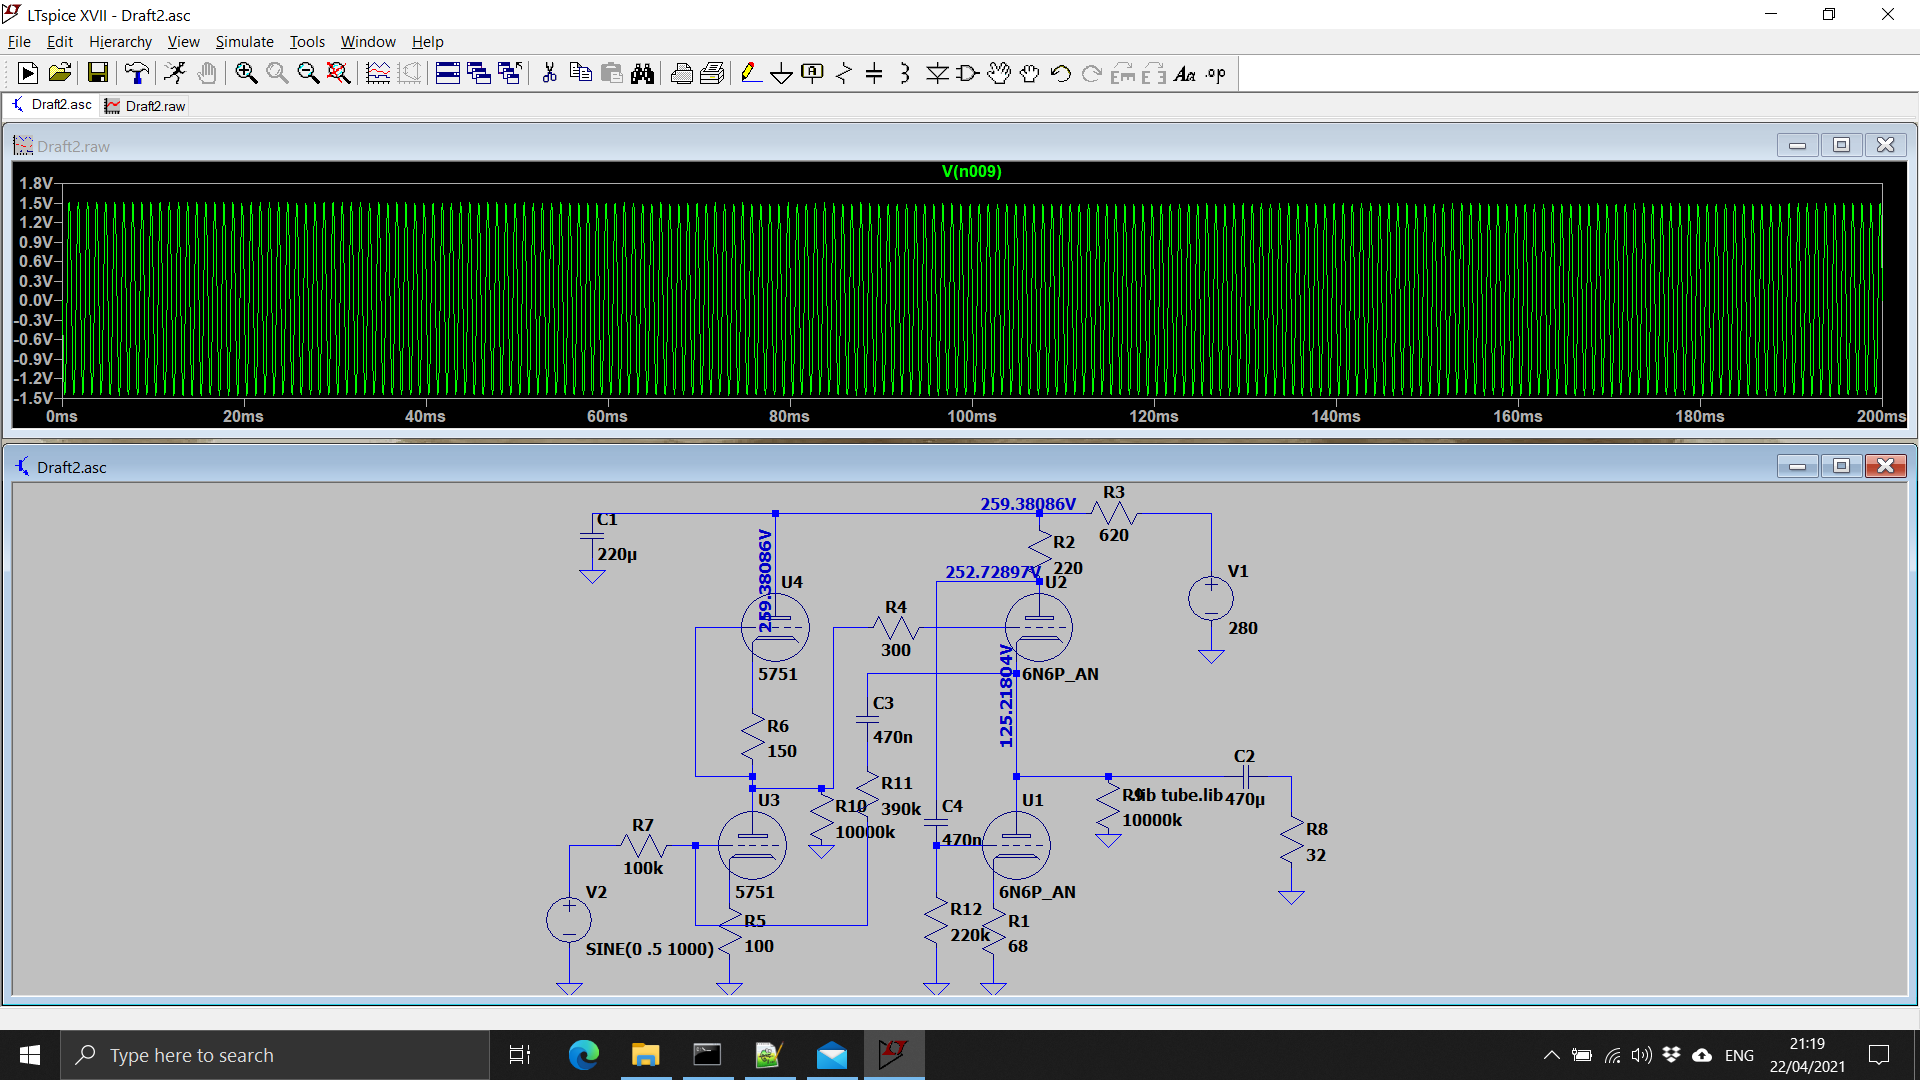Image resolution: width=1920 pixels, height=1080 pixels.
Task: Select the Move hand tool
Action: [999, 73]
